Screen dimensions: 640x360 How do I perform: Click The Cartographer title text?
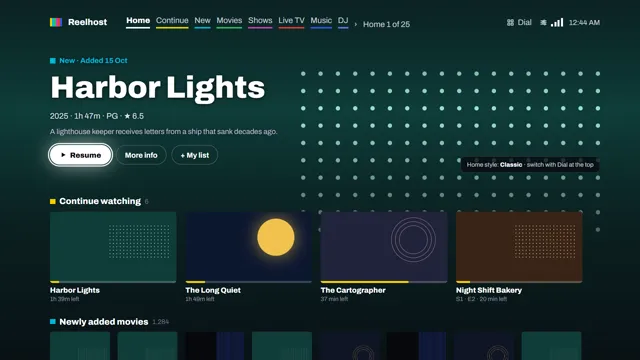click(x=353, y=290)
